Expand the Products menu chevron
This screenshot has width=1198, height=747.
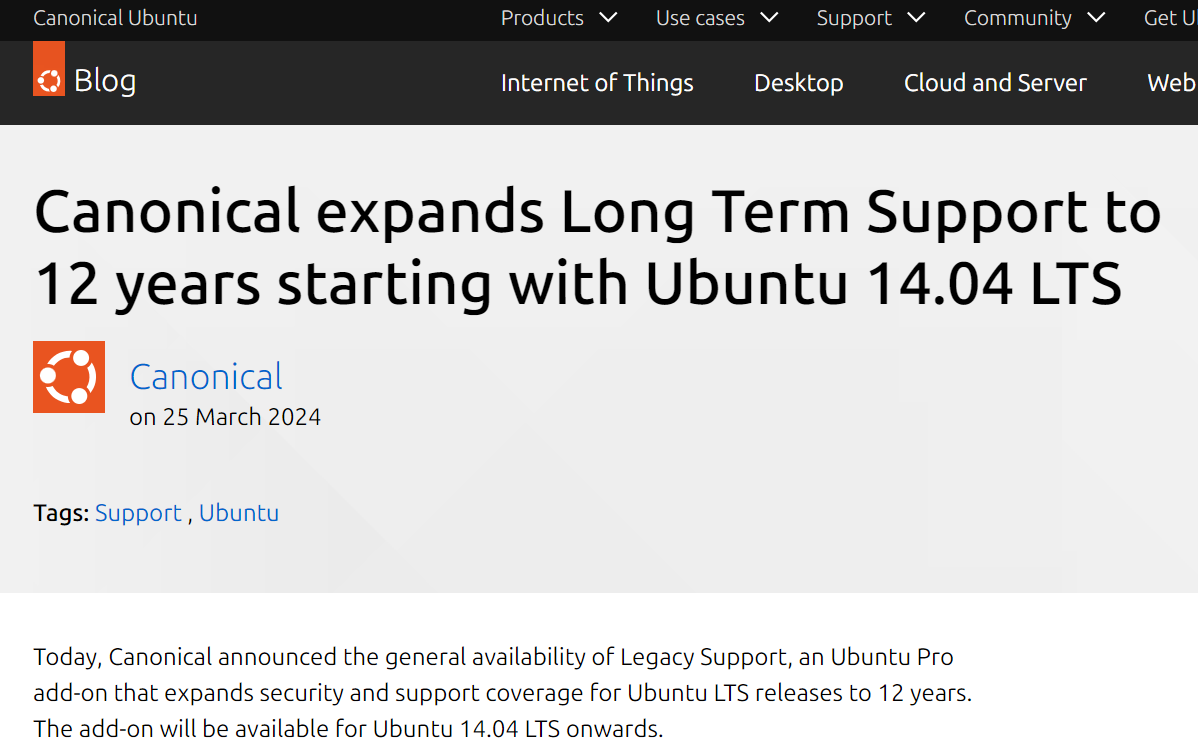608,18
